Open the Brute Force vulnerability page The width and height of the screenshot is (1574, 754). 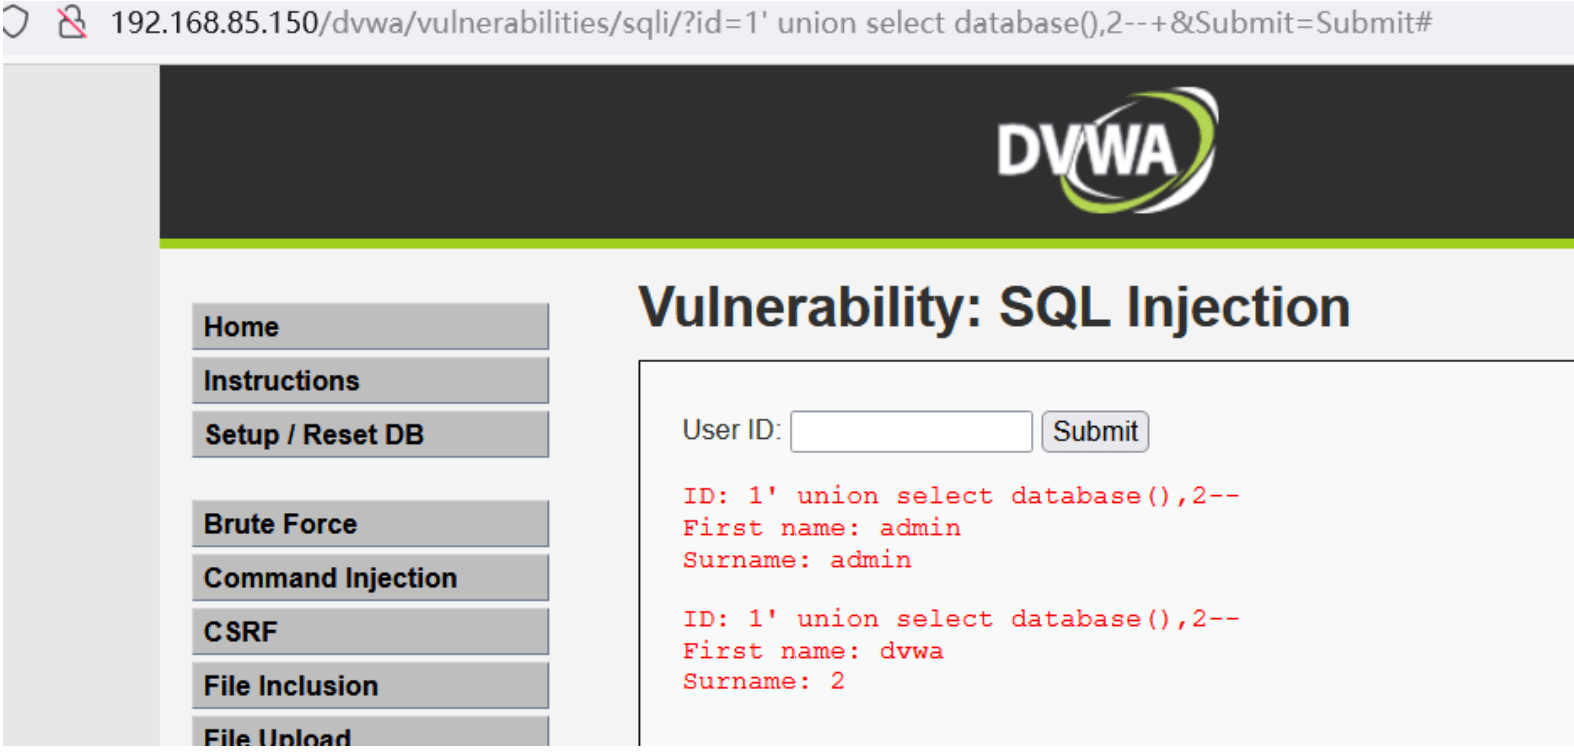point(370,524)
